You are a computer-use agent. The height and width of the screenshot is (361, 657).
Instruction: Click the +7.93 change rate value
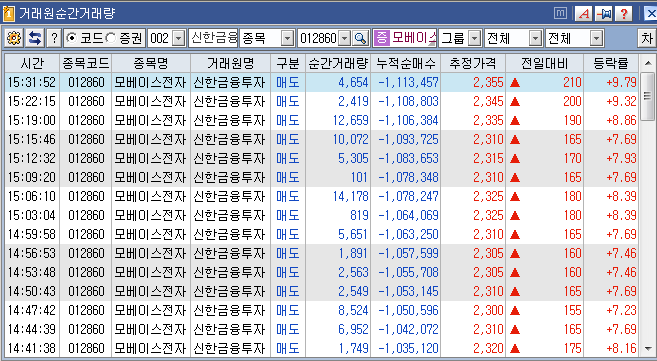pos(621,158)
